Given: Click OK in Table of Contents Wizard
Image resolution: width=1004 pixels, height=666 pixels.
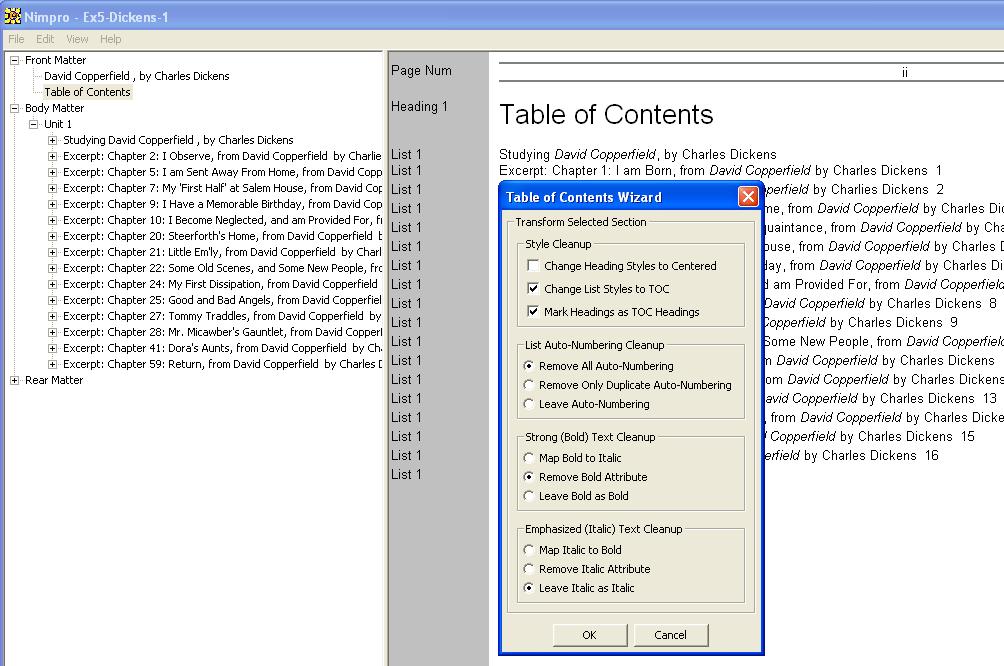Looking at the screenshot, I should [589, 635].
